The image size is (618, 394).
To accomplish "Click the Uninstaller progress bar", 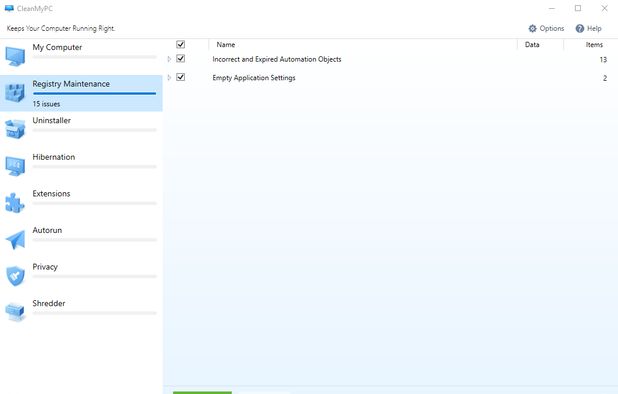I will point(95,130).
